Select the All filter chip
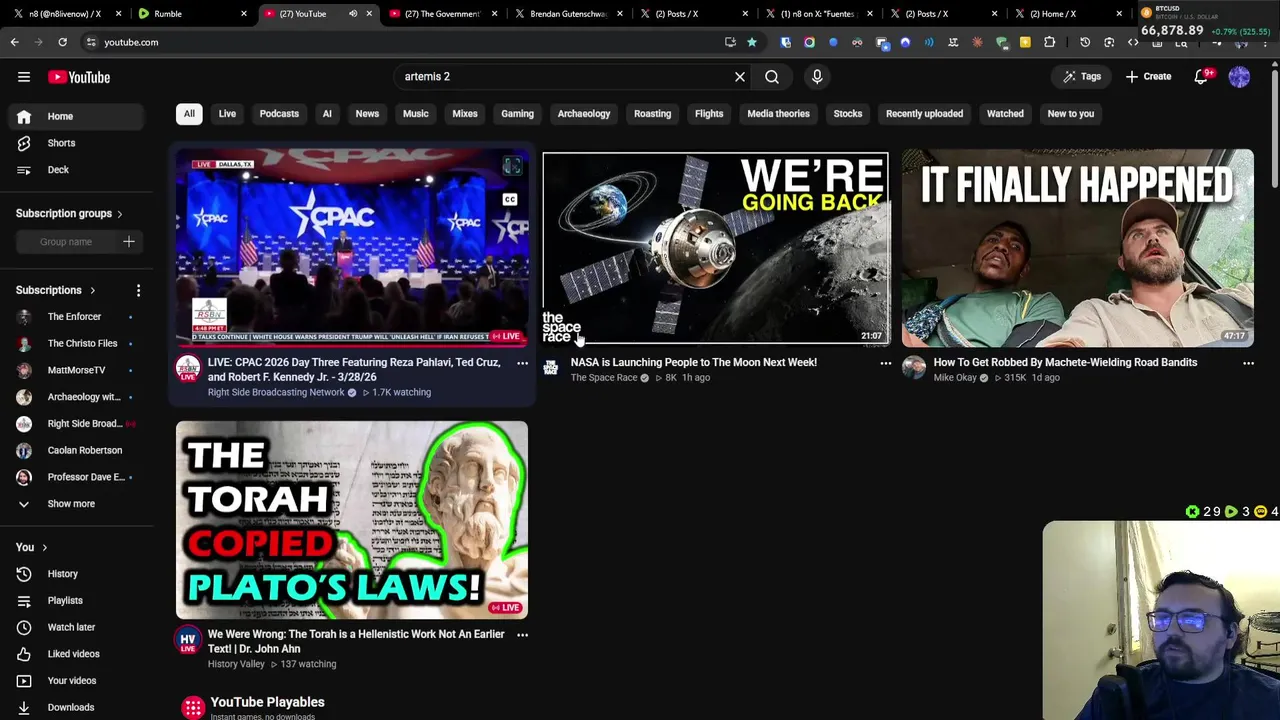This screenshot has width=1280, height=720. (189, 114)
